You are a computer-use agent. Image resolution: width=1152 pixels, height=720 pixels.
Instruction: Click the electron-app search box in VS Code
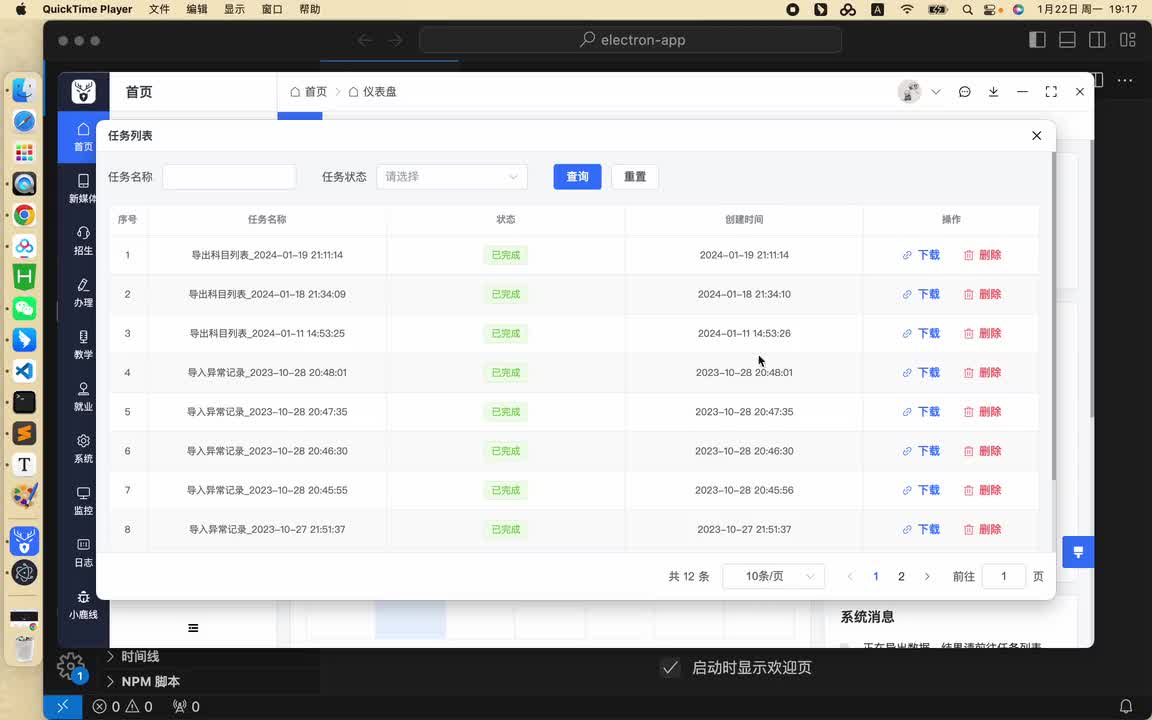click(630, 40)
